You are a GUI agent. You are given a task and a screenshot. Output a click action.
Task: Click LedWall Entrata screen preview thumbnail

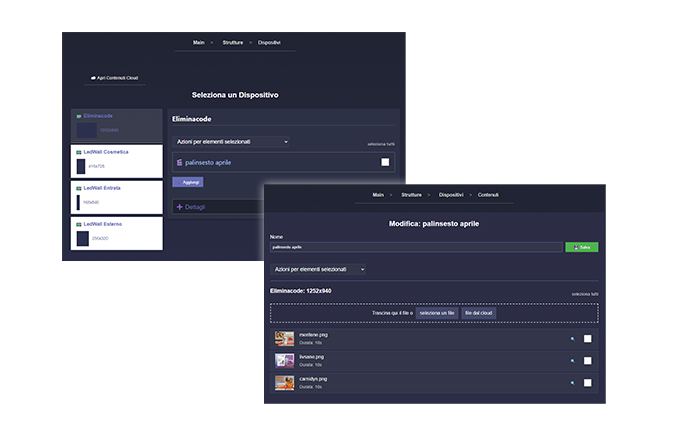(x=78, y=202)
